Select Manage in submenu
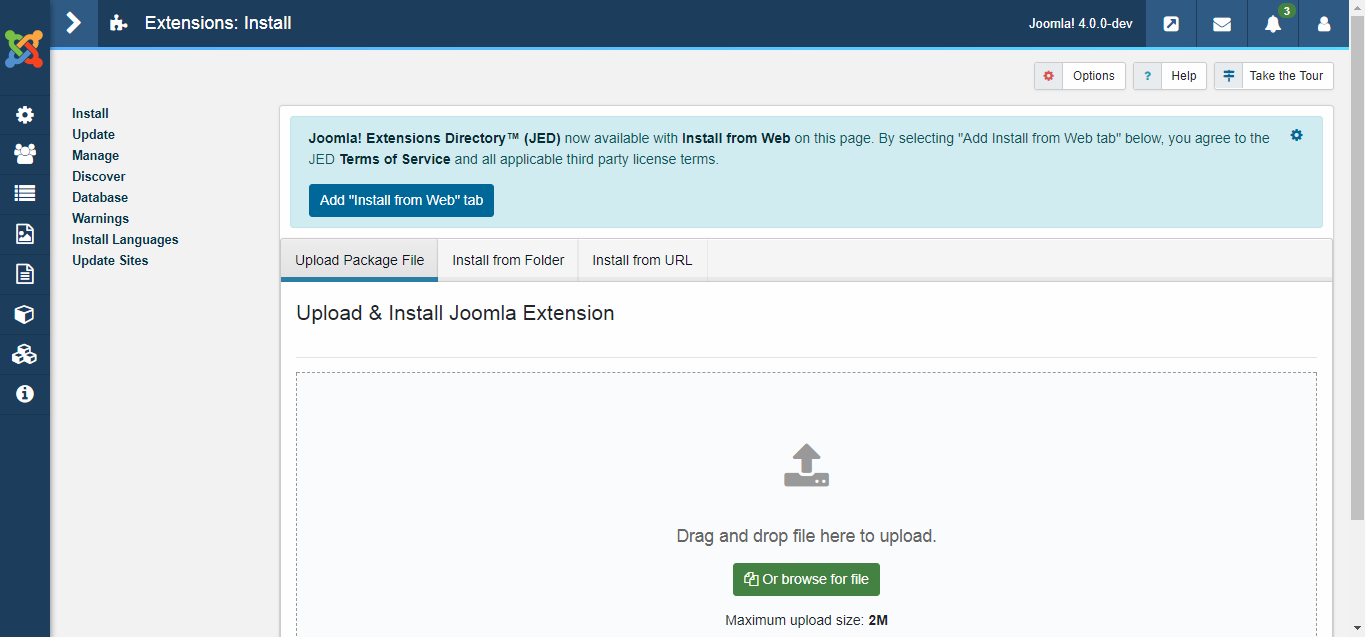The height and width of the screenshot is (637, 1365). tap(95, 155)
